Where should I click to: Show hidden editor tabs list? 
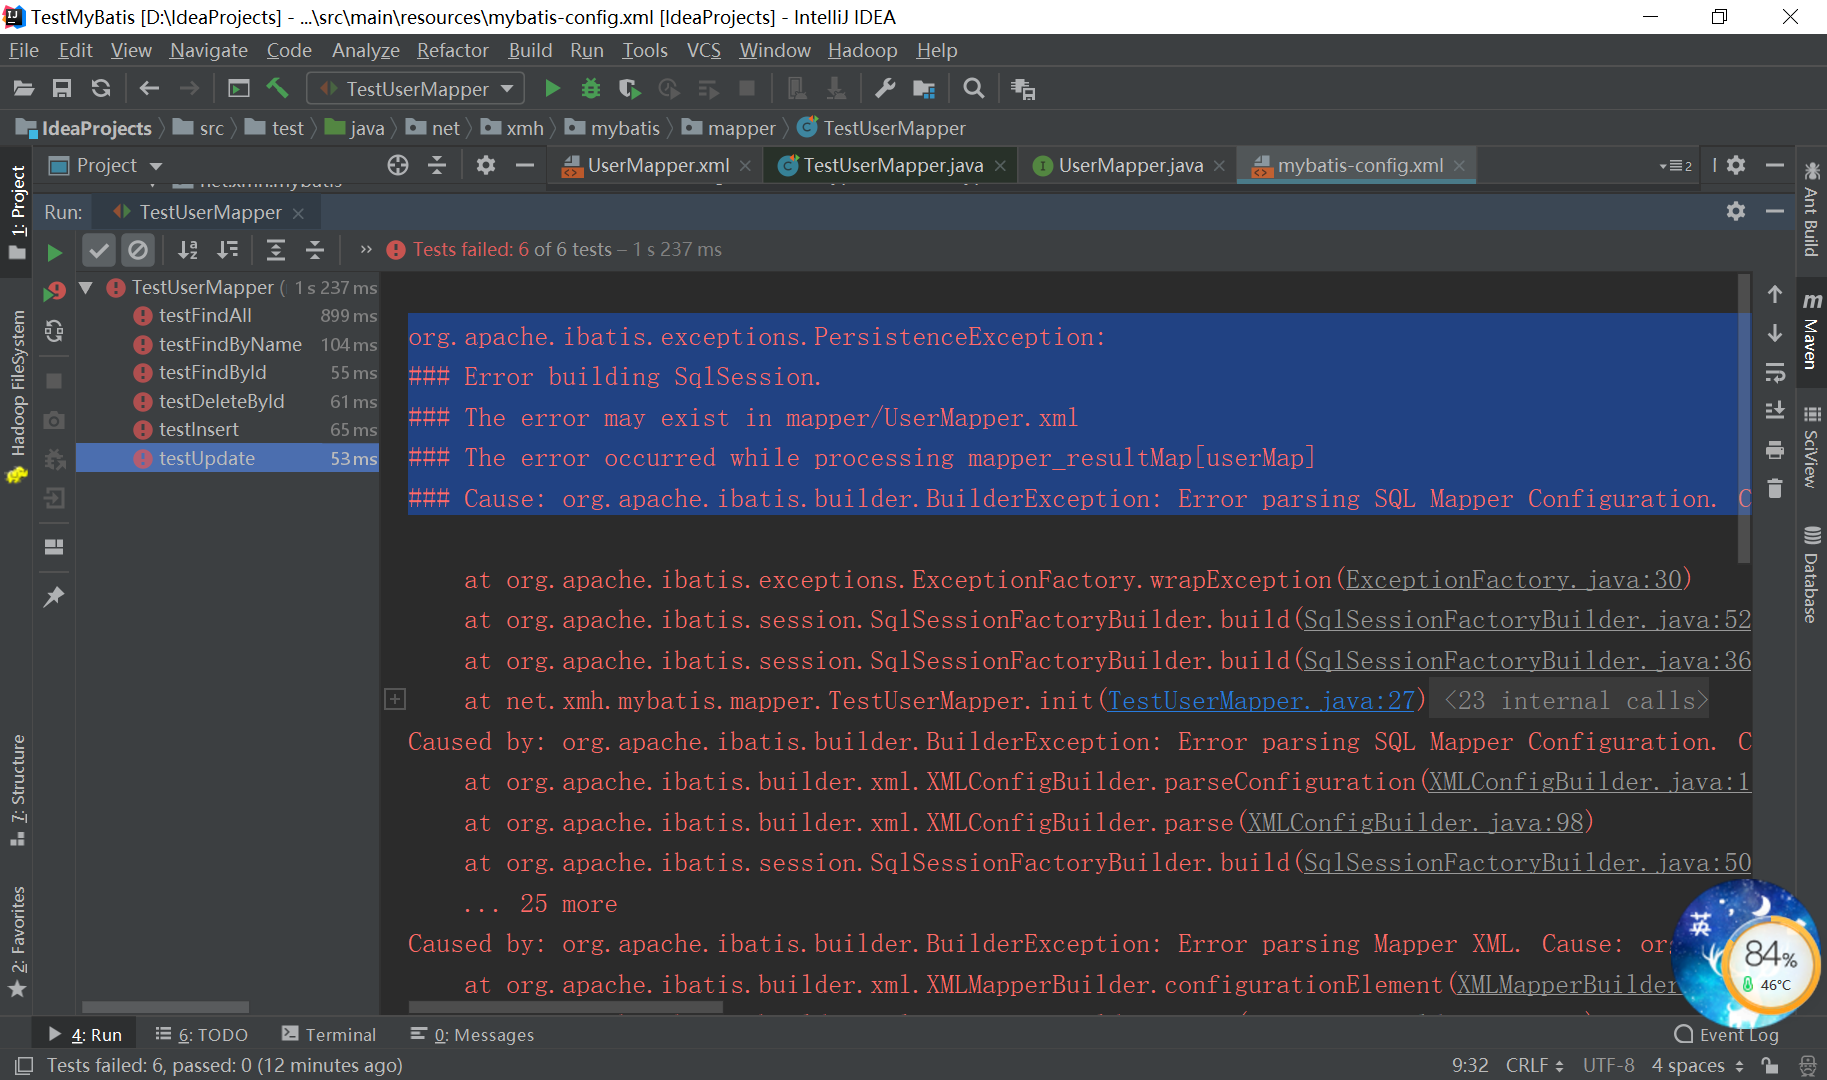tap(1676, 166)
